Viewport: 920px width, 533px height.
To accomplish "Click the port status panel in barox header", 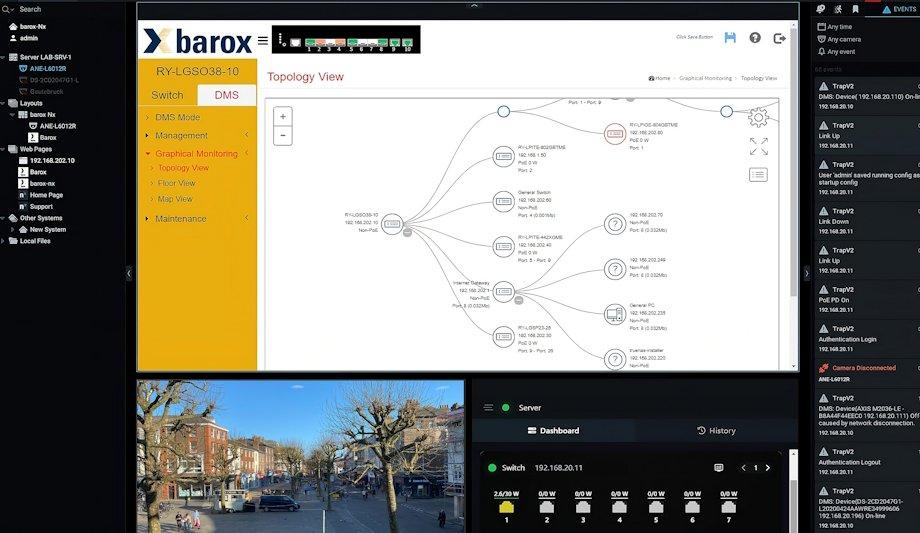I will (346, 39).
